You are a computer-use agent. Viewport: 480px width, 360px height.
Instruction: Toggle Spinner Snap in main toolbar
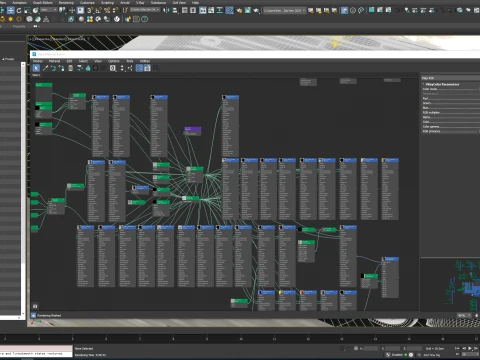(x=115, y=10)
